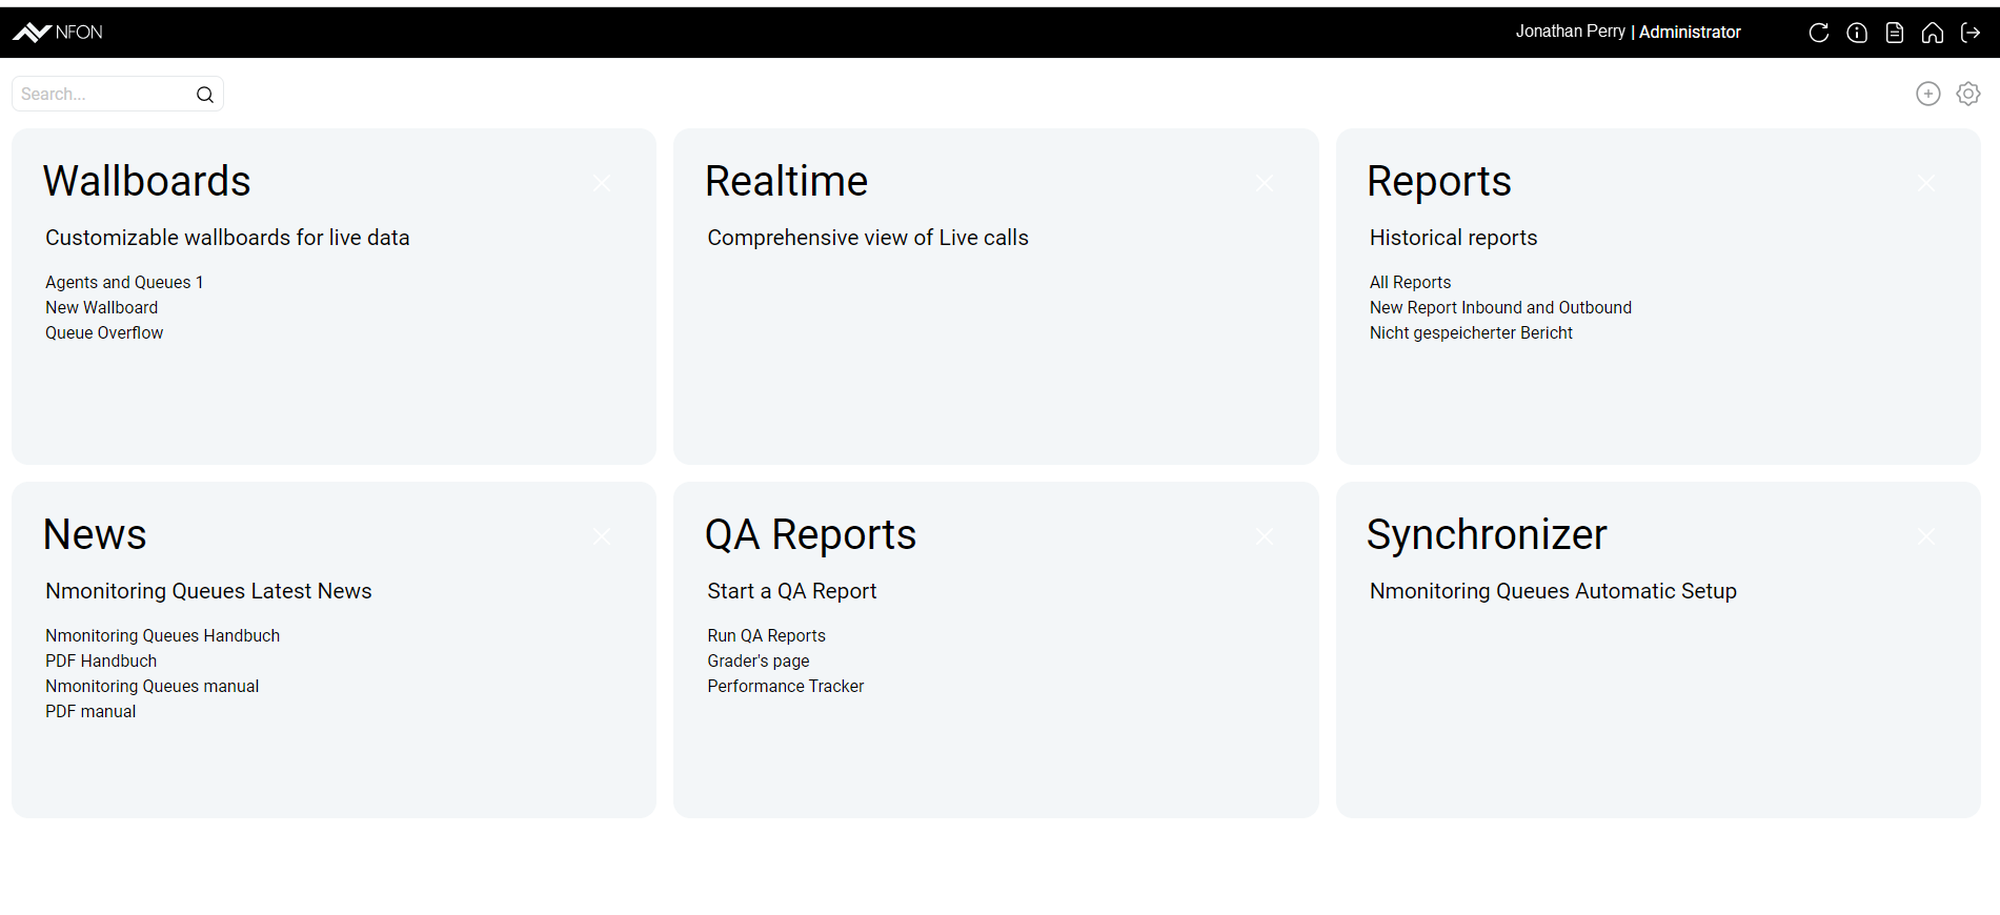Open Nicht gespeicherter Bericht report

[x=1470, y=333]
